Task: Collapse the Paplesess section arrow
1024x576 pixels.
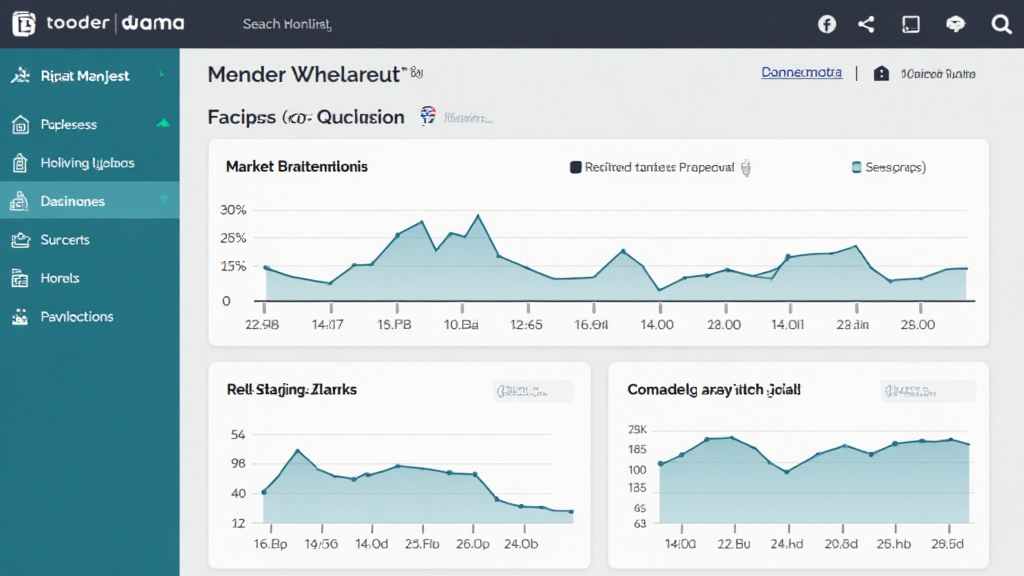Action: 163,124
